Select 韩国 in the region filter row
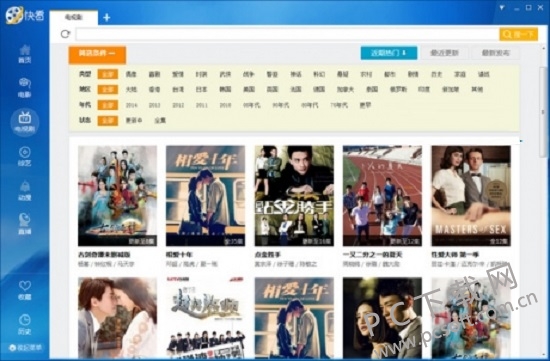The height and width of the screenshot is (361, 550). click(x=225, y=89)
